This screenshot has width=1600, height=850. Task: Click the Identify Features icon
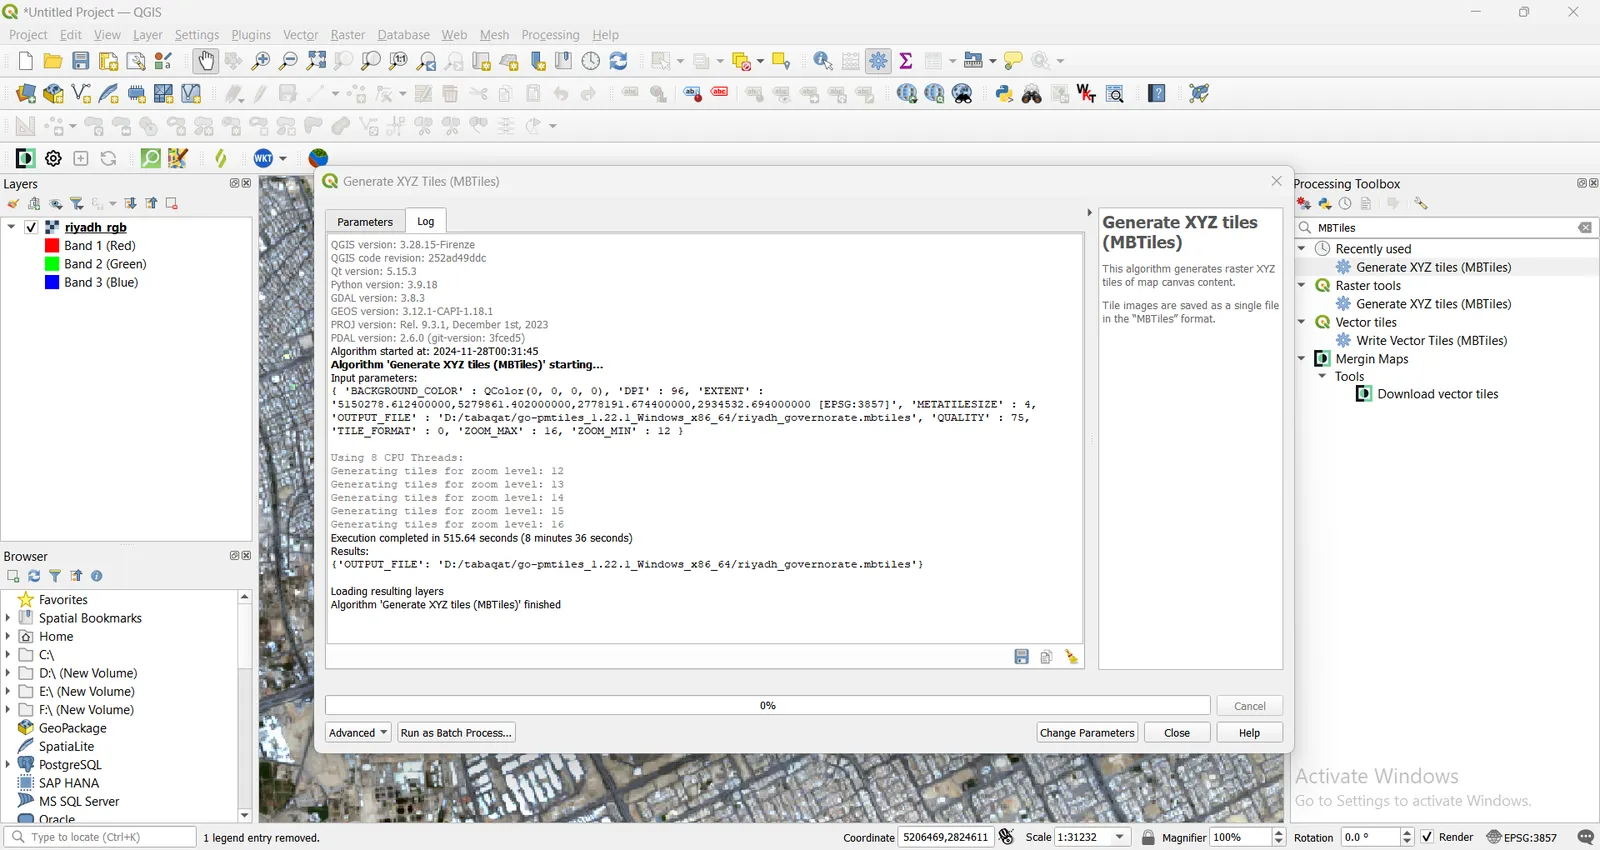point(823,62)
